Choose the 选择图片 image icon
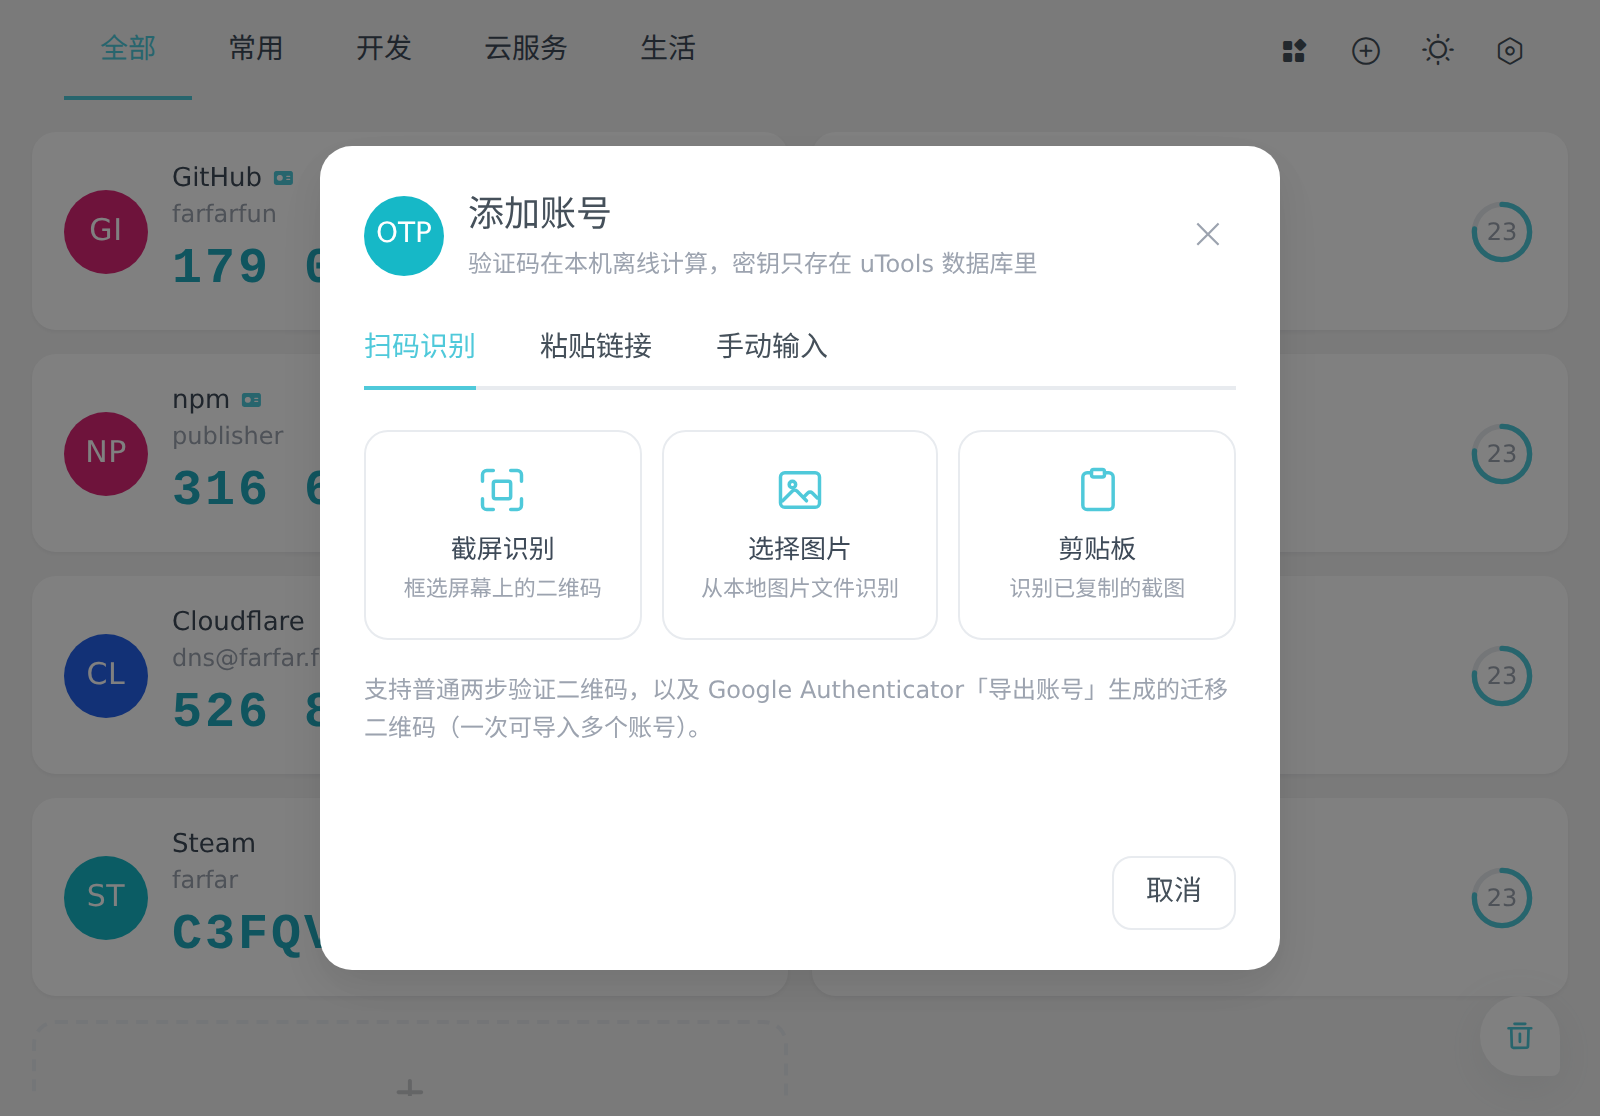The height and width of the screenshot is (1116, 1600). (800, 490)
